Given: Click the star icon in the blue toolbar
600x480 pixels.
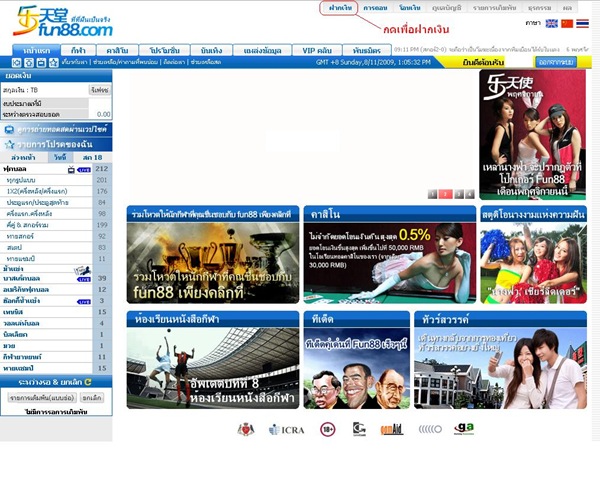Looking at the screenshot, I should [x=54, y=62].
